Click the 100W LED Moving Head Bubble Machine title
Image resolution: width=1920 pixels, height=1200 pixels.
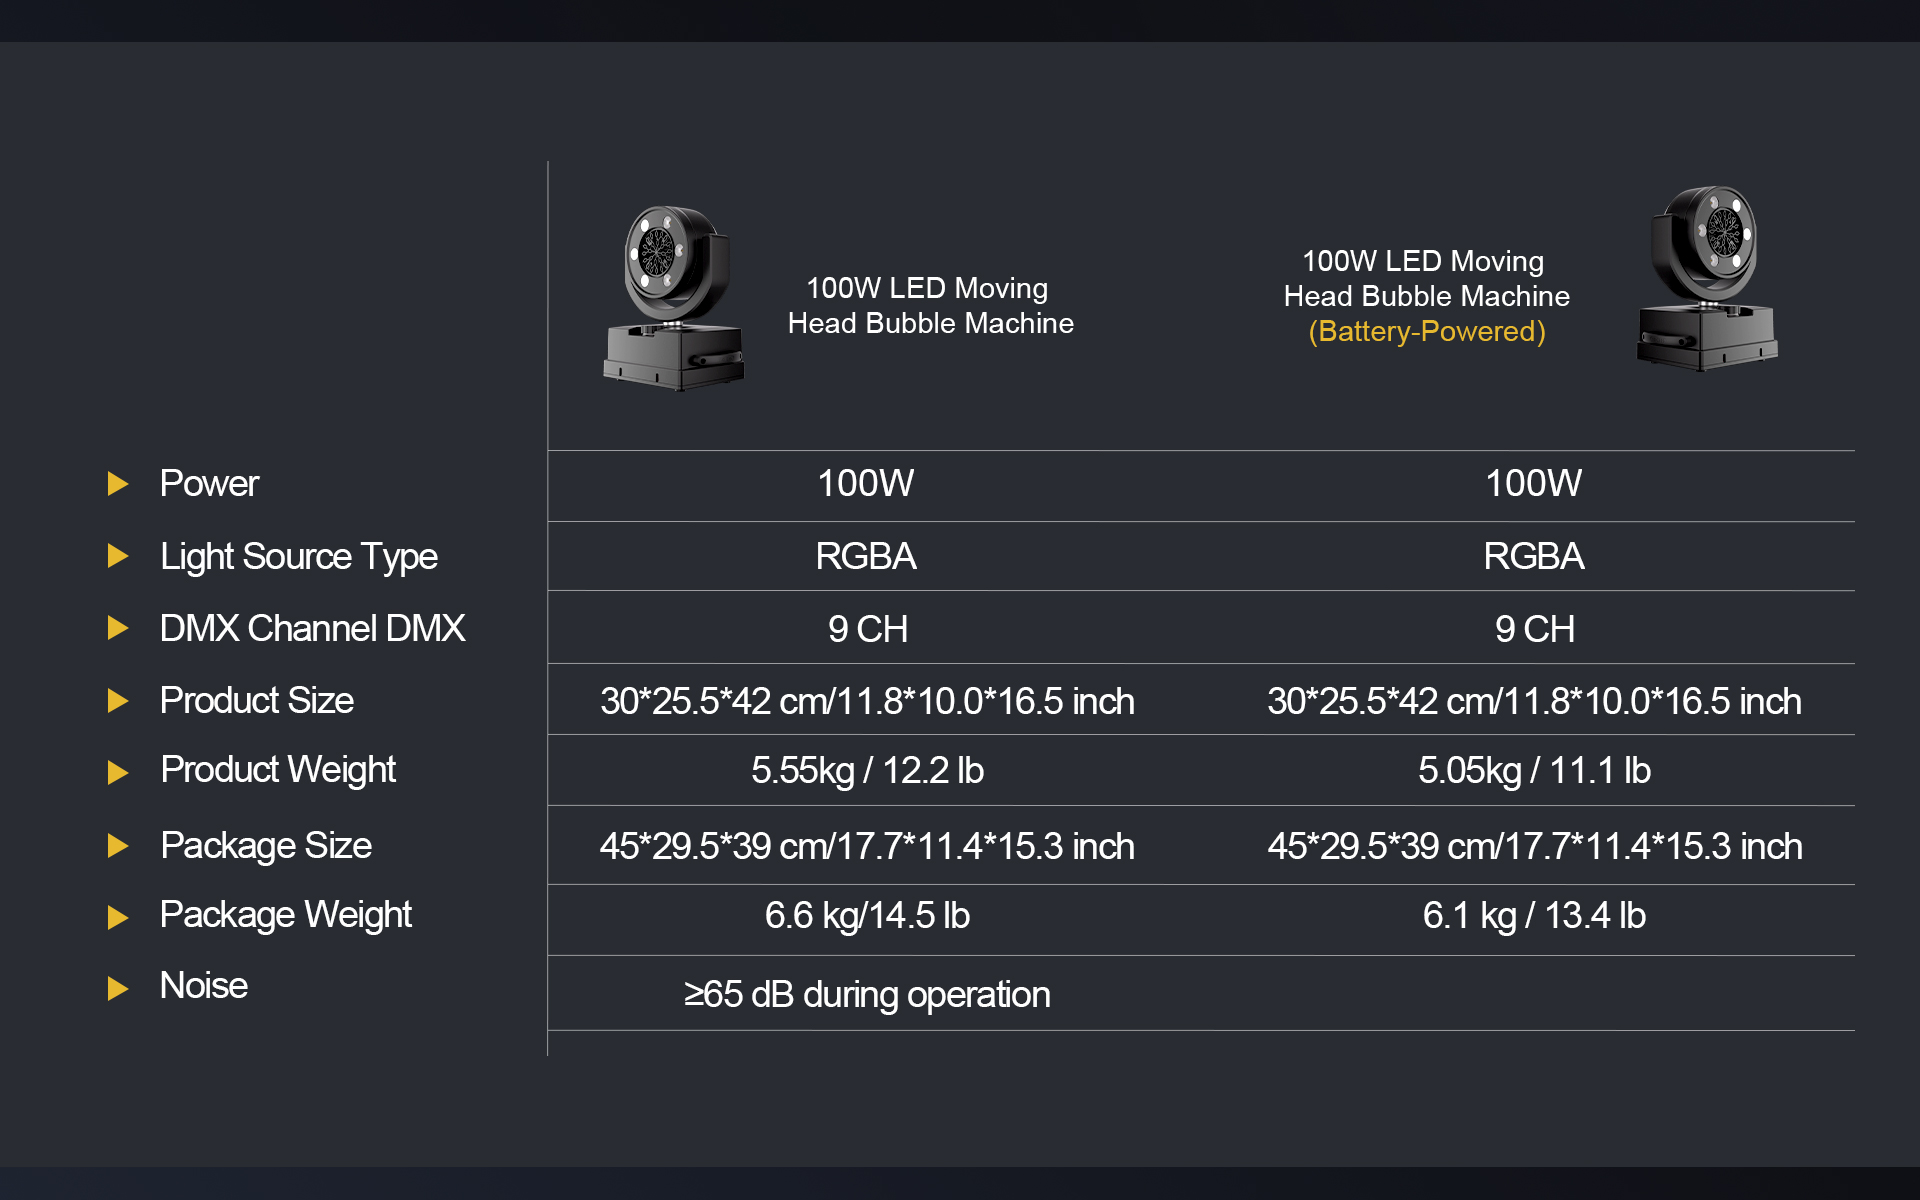point(930,306)
